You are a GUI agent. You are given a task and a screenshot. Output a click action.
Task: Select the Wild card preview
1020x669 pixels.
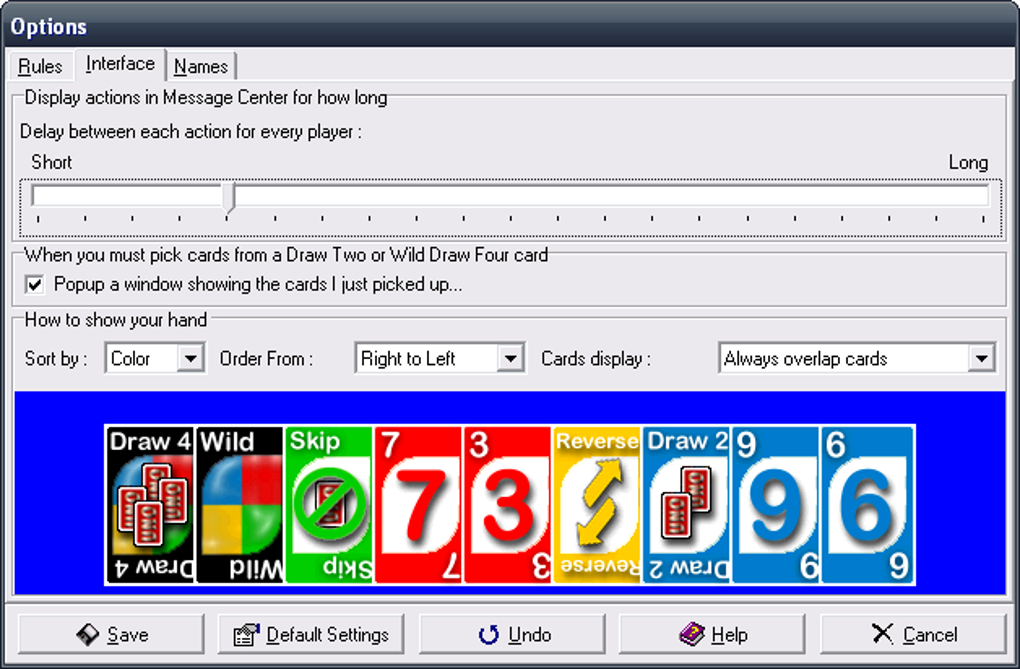tap(240, 505)
